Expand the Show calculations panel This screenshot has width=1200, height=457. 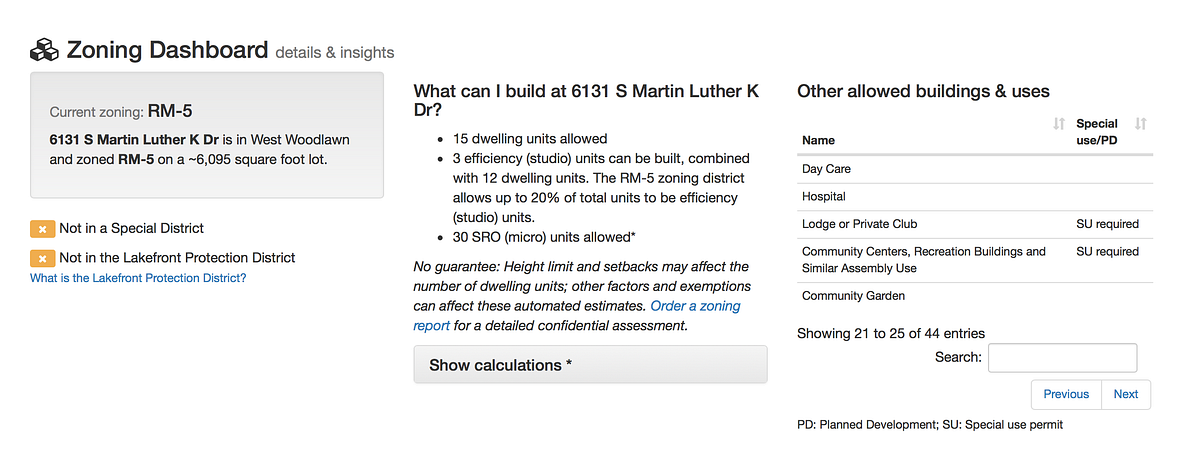coord(590,365)
